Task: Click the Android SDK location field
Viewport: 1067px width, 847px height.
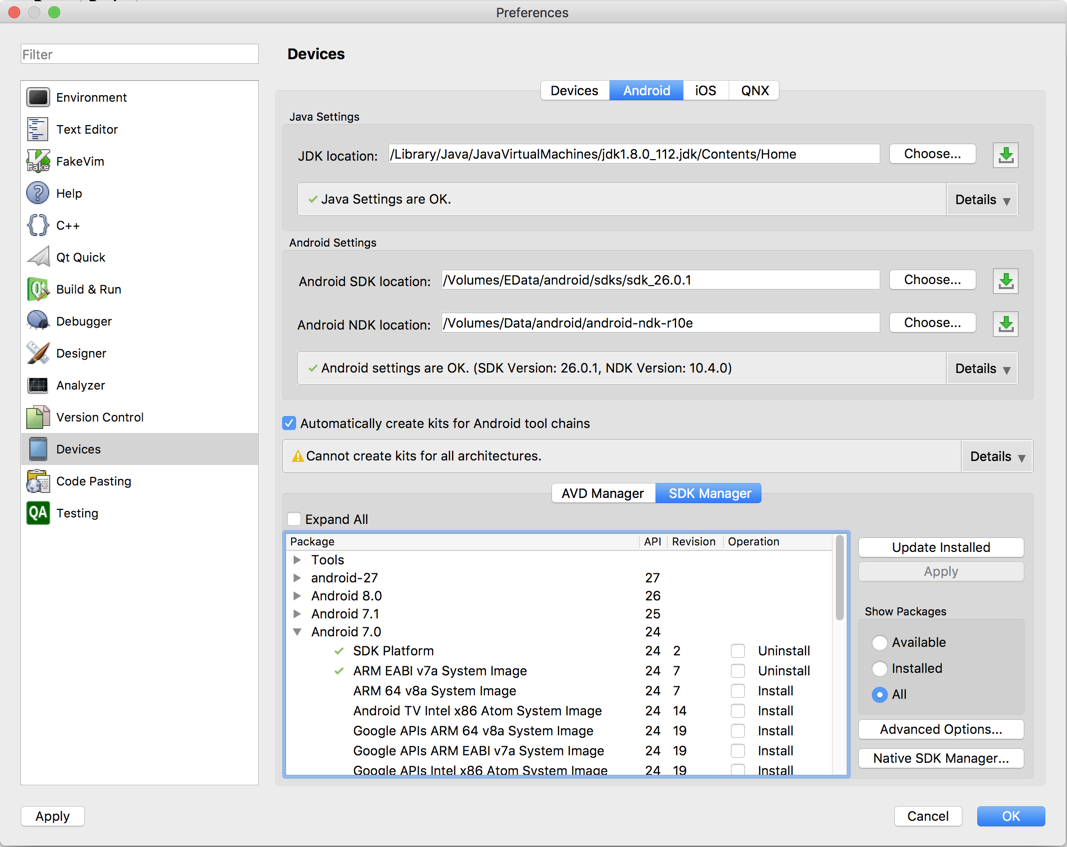Action: coord(660,281)
